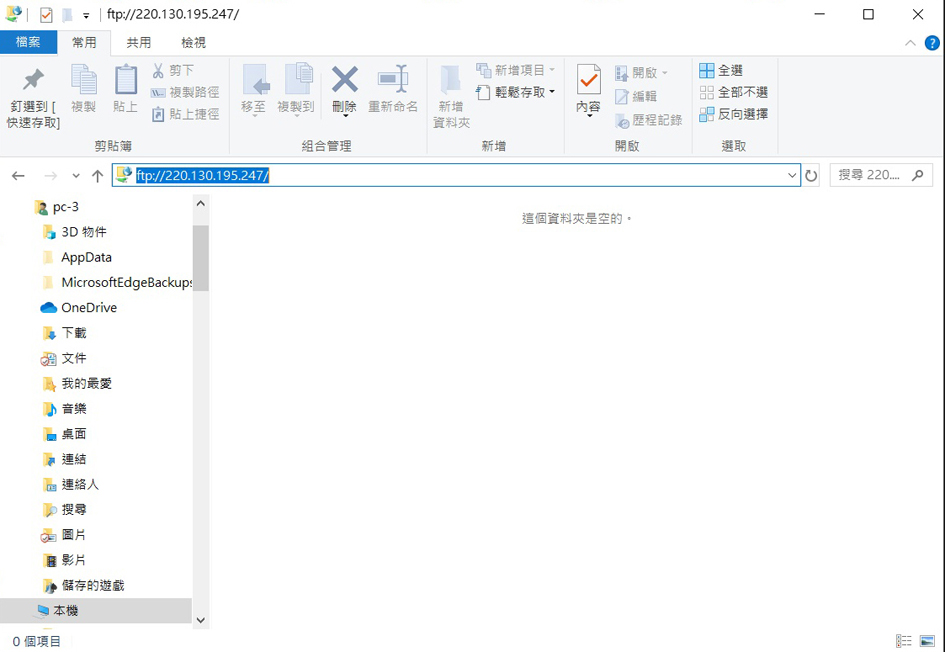
Task: Open the 搜尋 searches folder
Action: (65, 510)
